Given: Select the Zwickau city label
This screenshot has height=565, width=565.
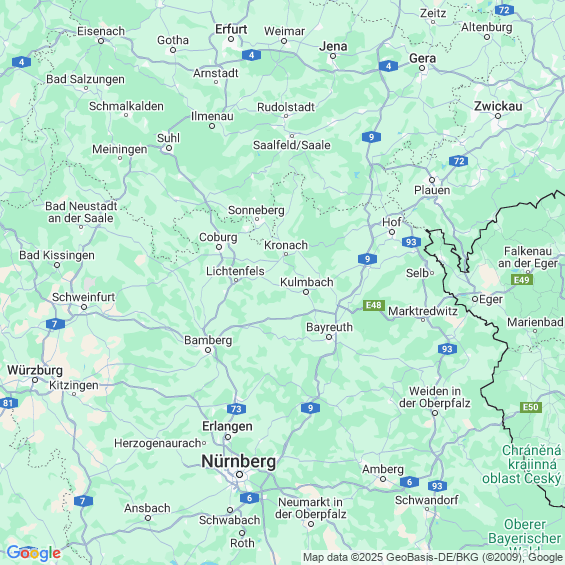Looking at the screenshot, I should pos(498,106).
